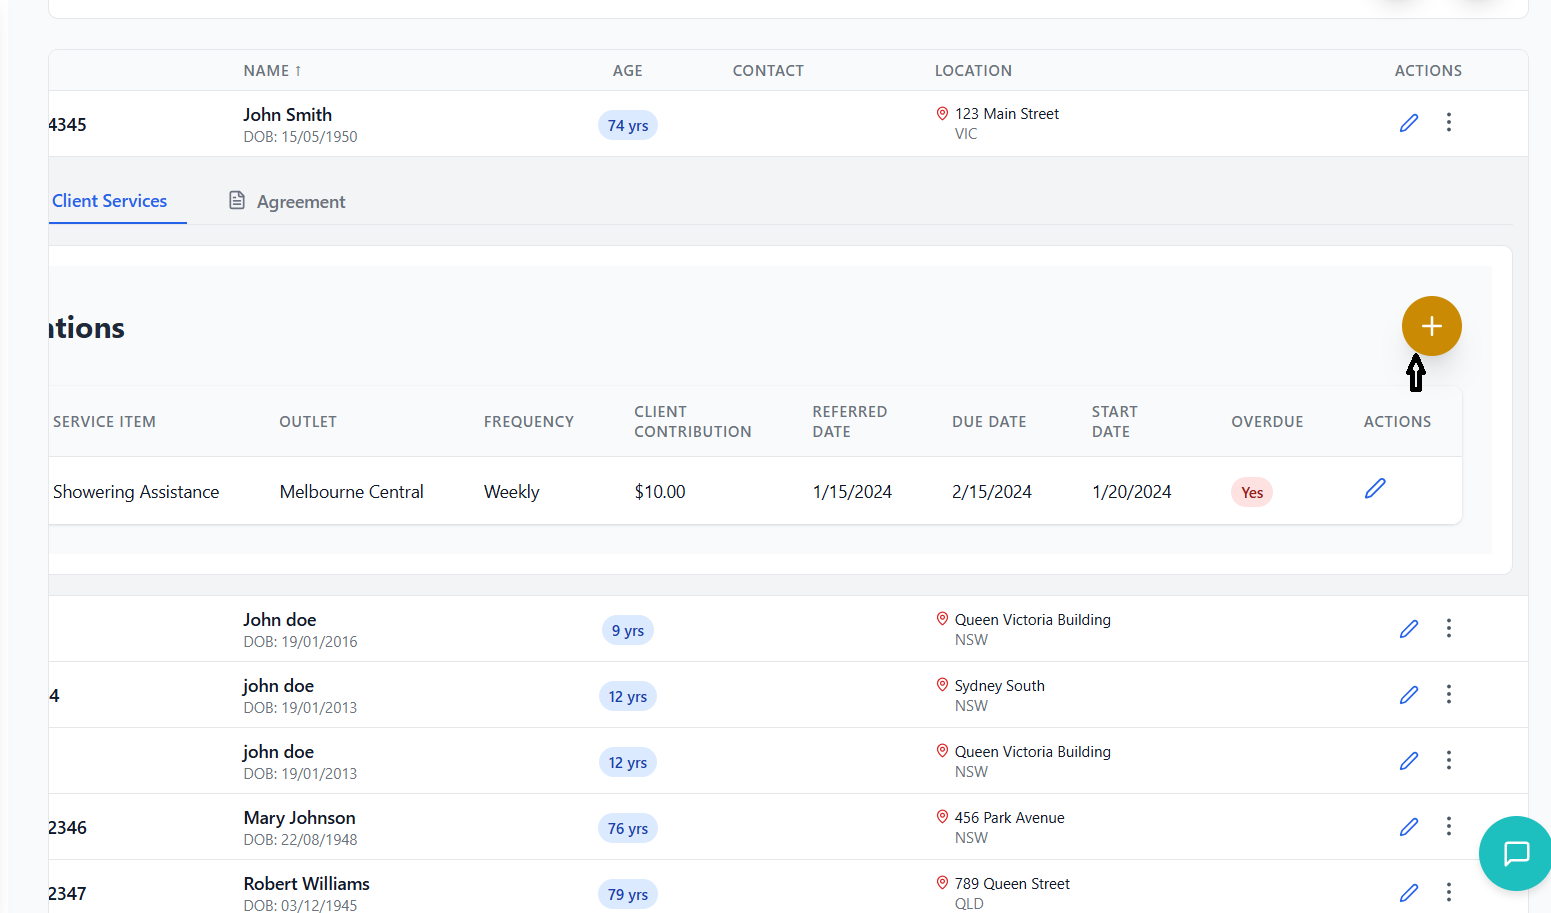Click the edit pencil for Queen Victoria John doe, 9 yrs
Image resolution: width=1551 pixels, height=913 pixels.
coord(1408,629)
